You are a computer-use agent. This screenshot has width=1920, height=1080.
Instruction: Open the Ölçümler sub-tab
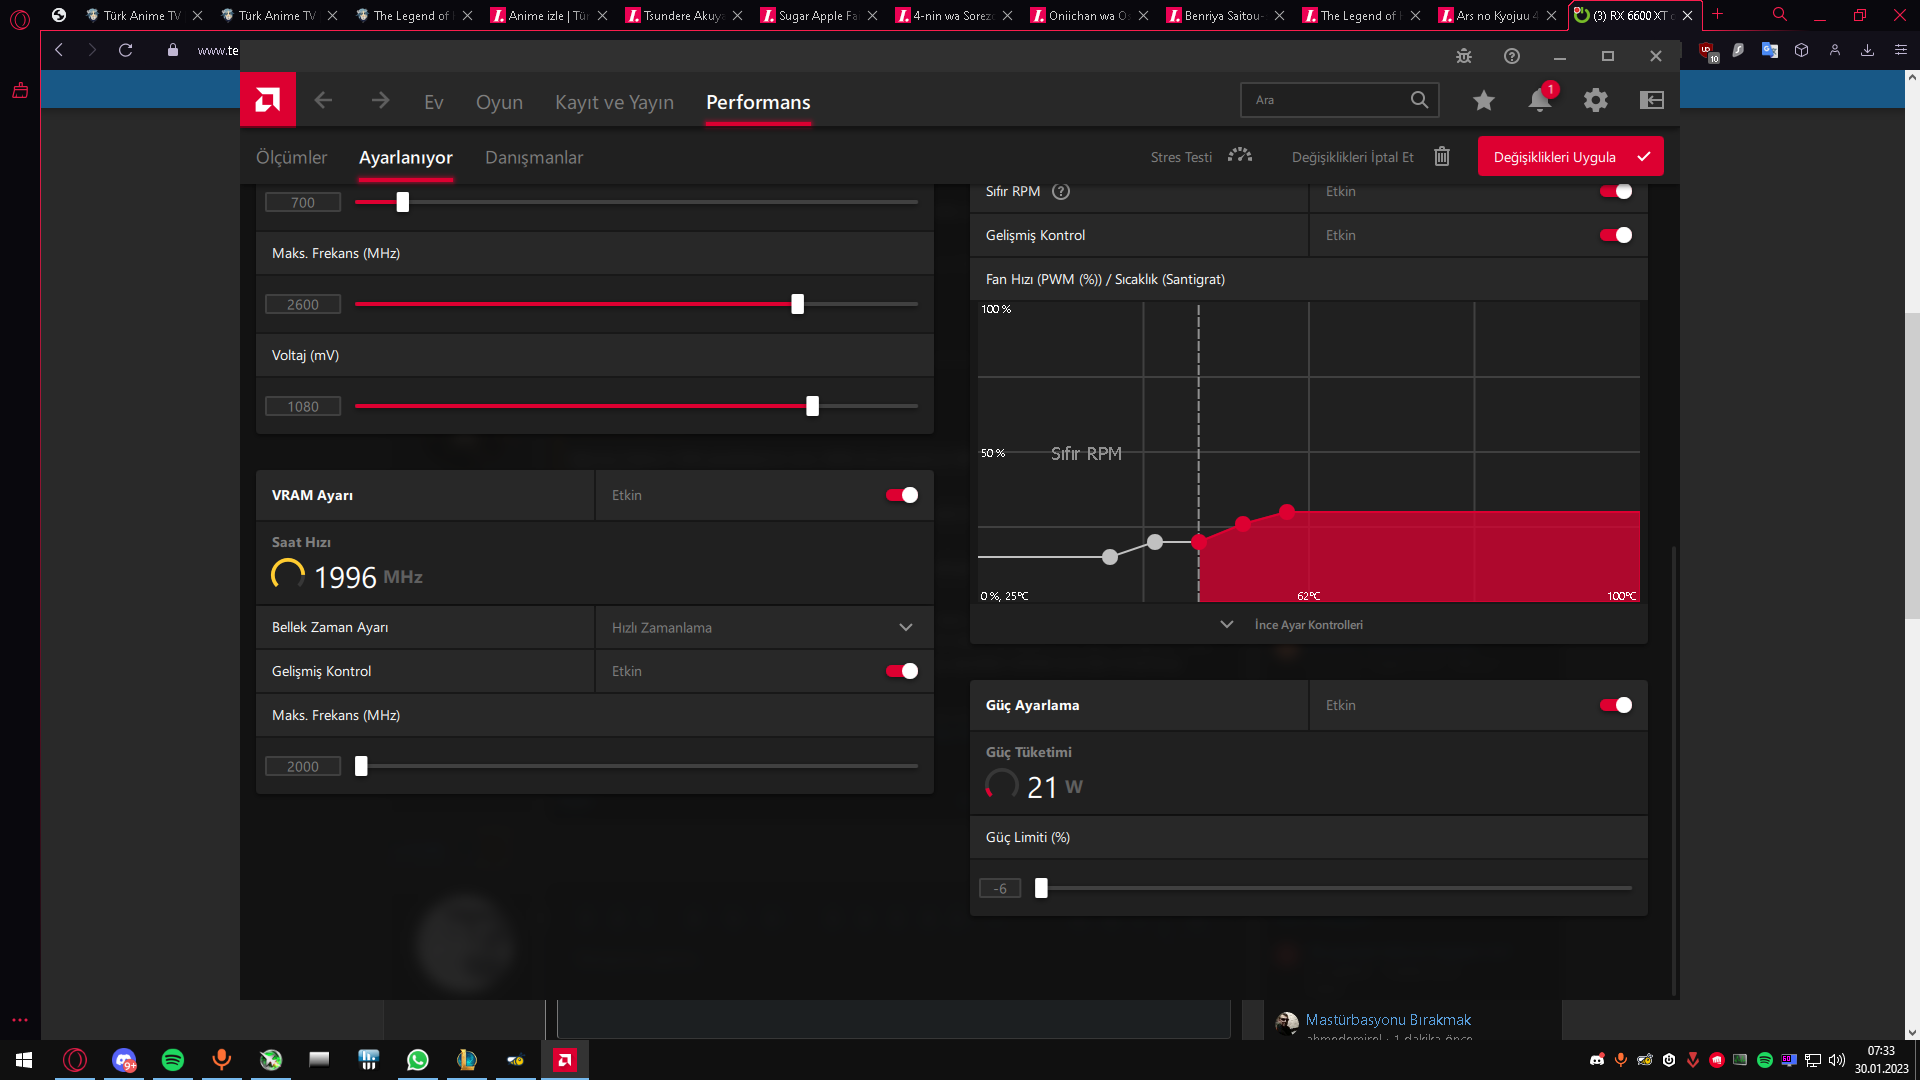(291, 158)
